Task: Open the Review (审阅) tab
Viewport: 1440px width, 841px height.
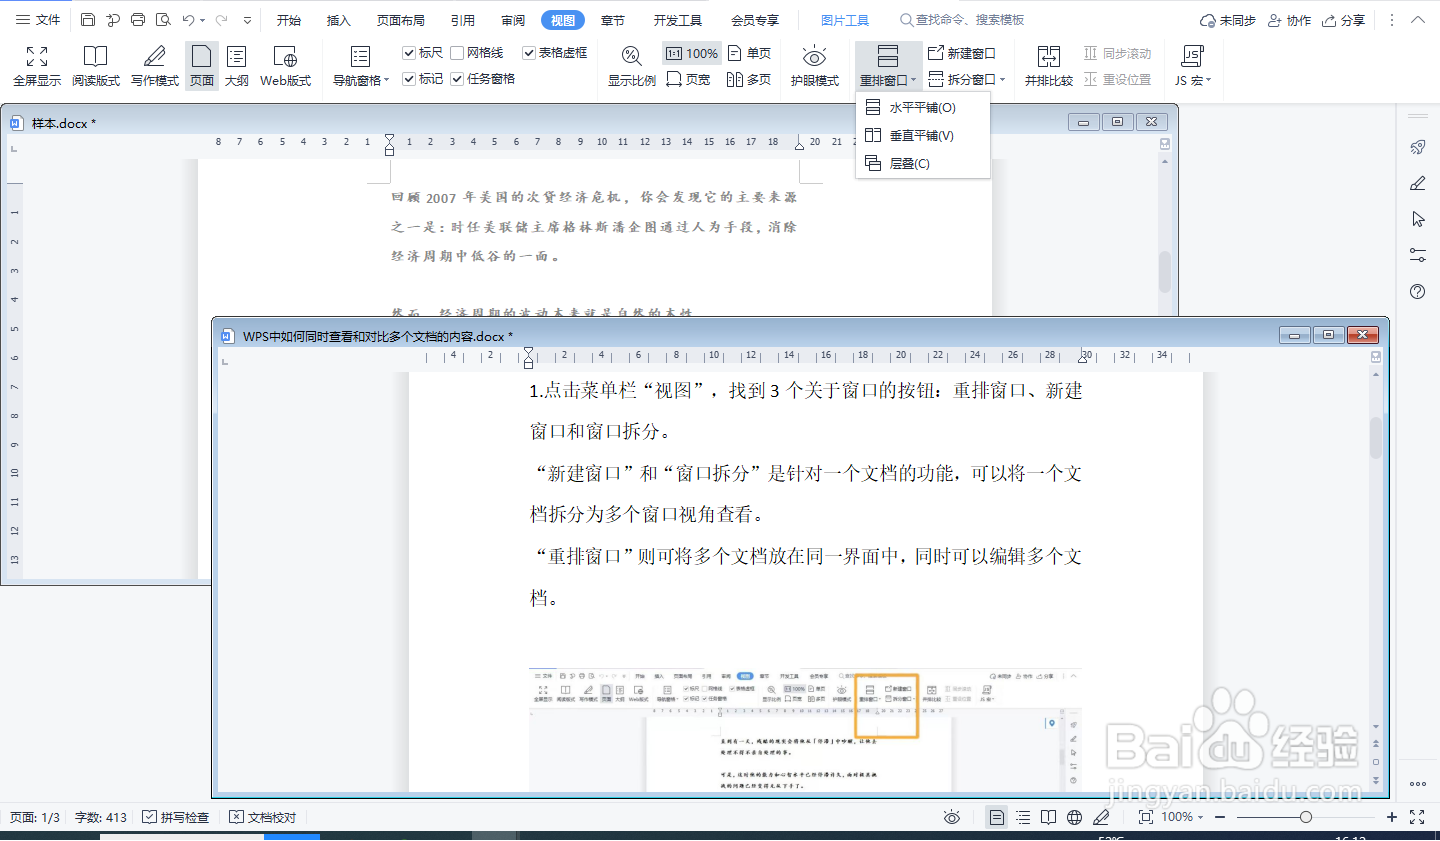Action: tap(513, 20)
